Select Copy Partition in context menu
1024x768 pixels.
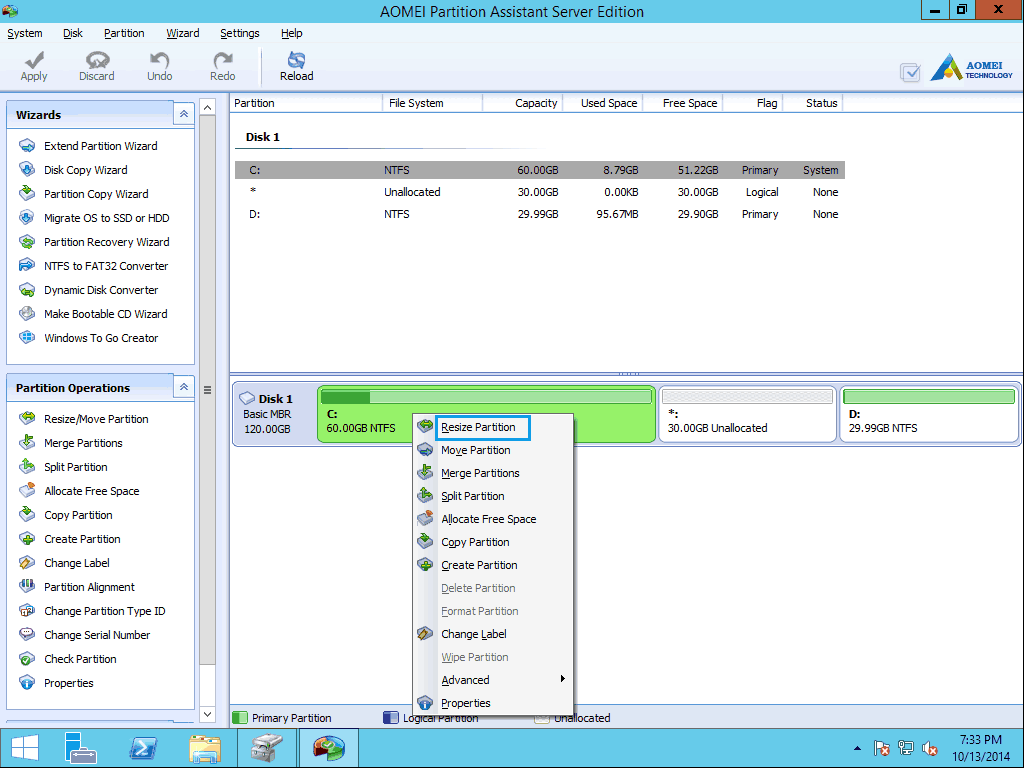coord(493,542)
